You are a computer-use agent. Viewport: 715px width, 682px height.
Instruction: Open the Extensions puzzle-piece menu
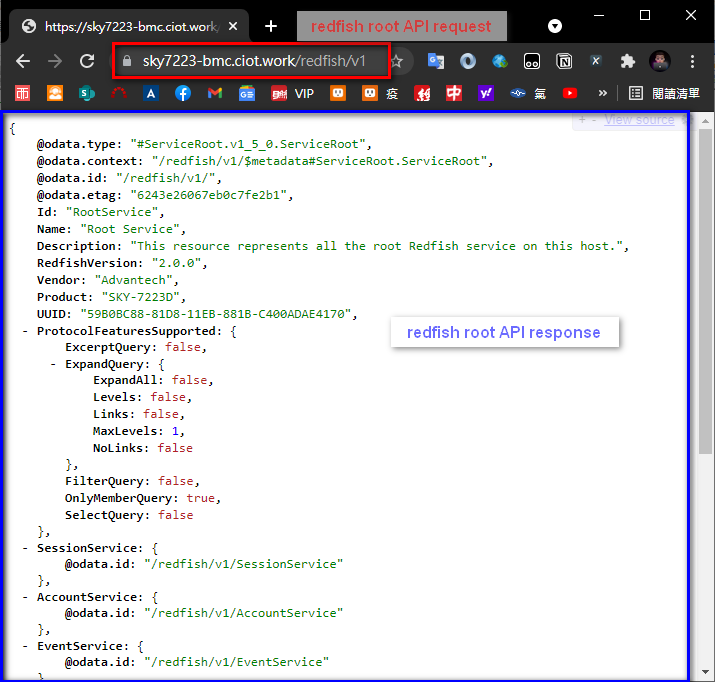coord(627,61)
